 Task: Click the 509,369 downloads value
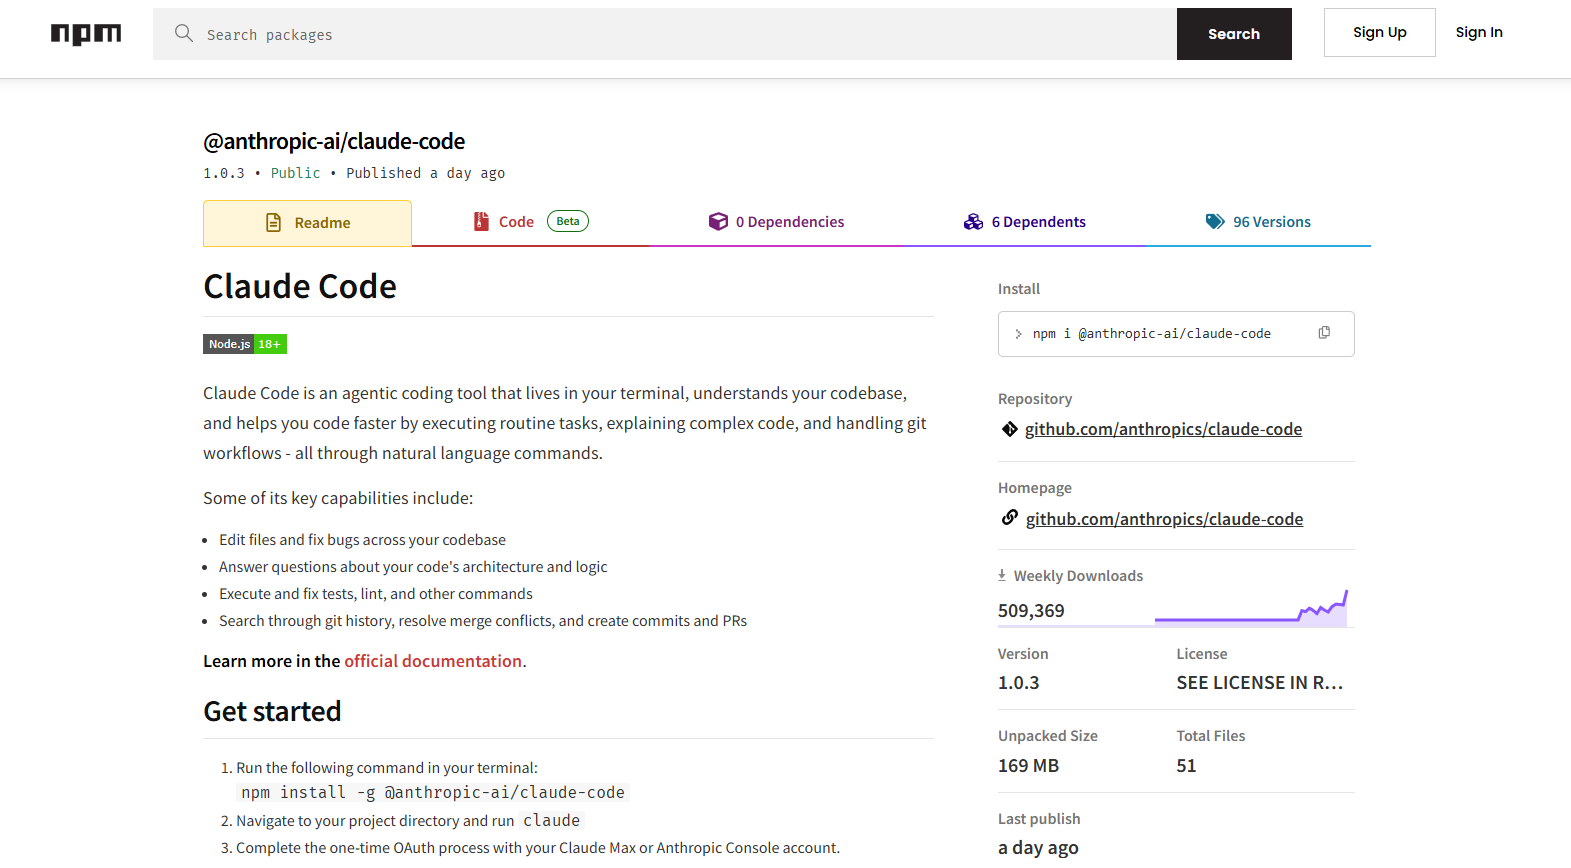pyautogui.click(x=1031, y=611)
